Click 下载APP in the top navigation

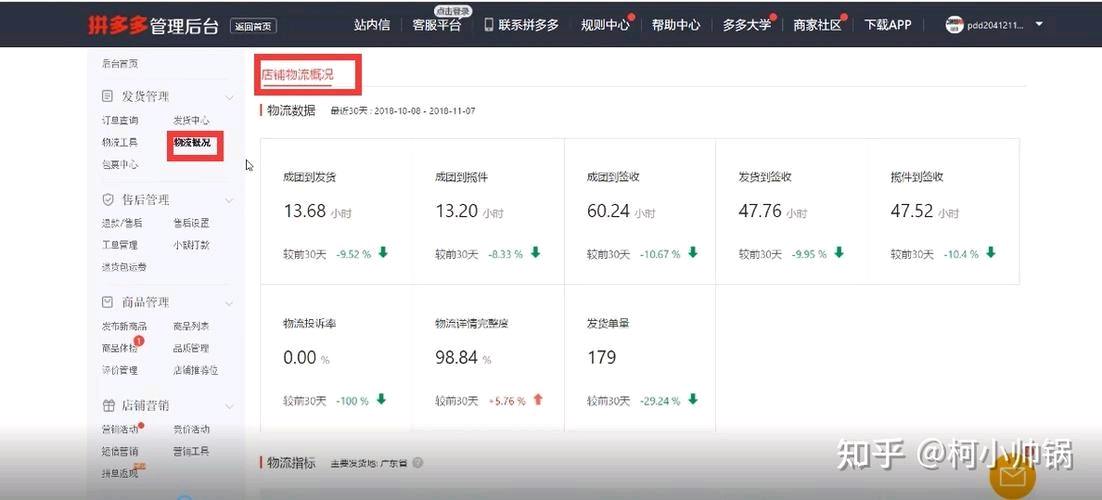(888, 25)
